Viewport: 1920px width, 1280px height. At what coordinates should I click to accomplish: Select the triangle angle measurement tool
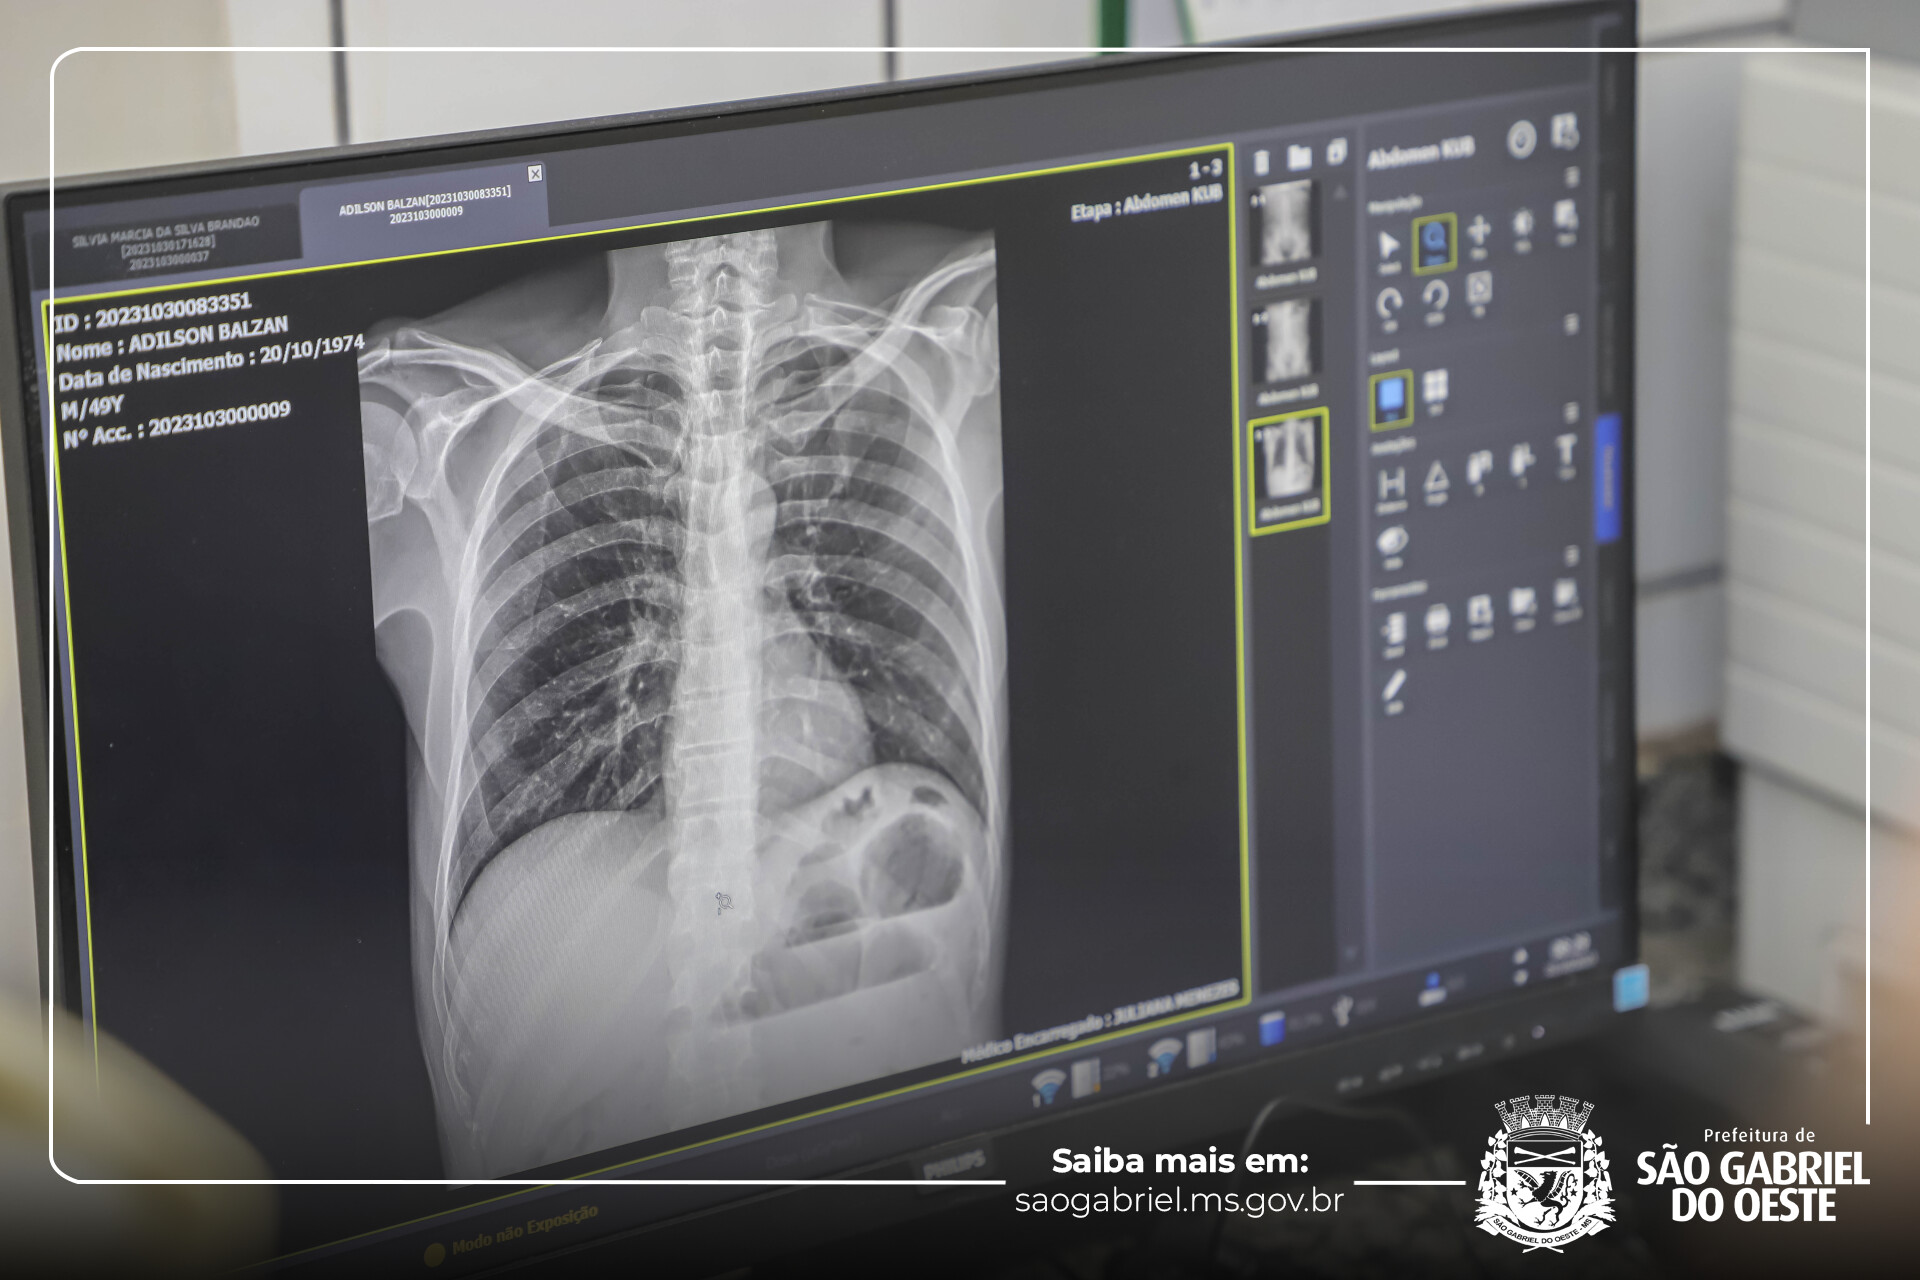coord(1437,481)
